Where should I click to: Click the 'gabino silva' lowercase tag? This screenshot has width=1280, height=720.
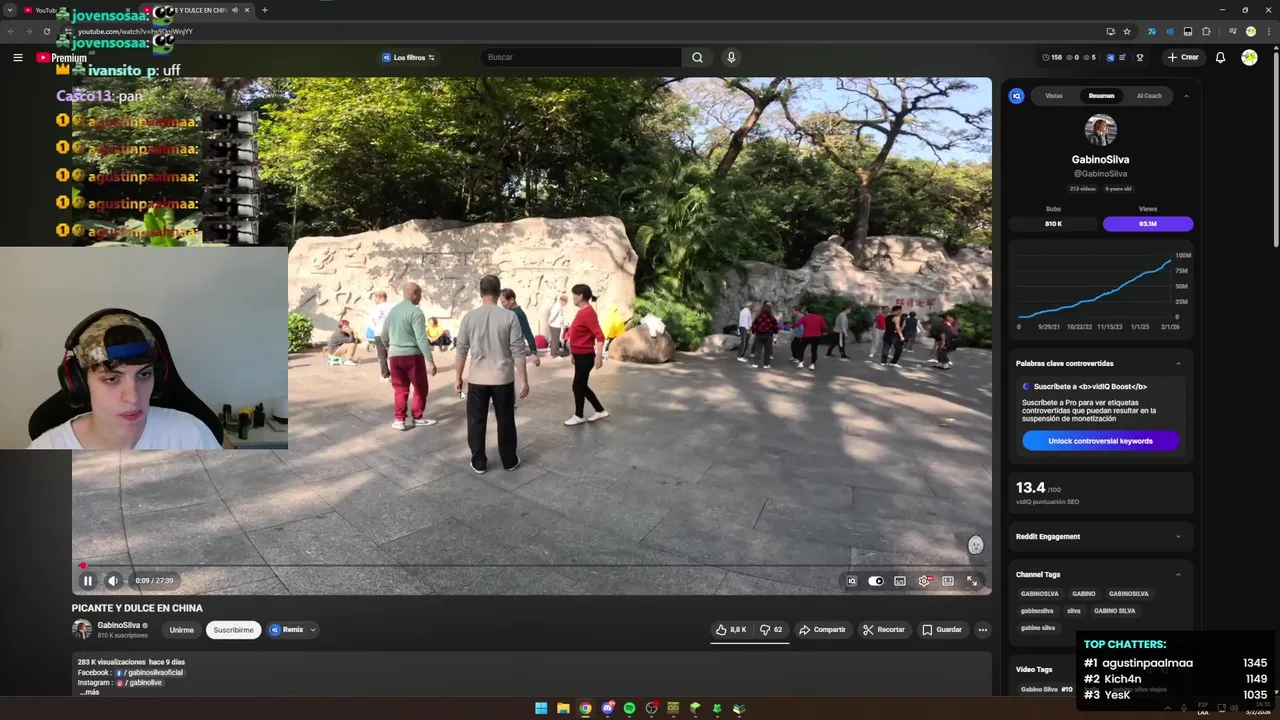pos(1037,628)
